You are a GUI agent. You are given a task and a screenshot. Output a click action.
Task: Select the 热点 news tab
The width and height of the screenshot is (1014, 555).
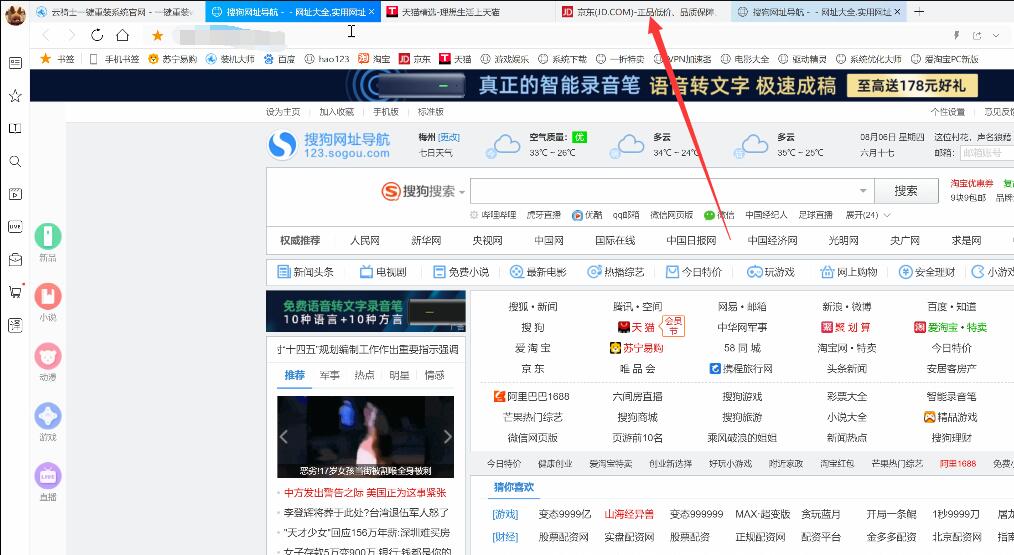[364, 375]
